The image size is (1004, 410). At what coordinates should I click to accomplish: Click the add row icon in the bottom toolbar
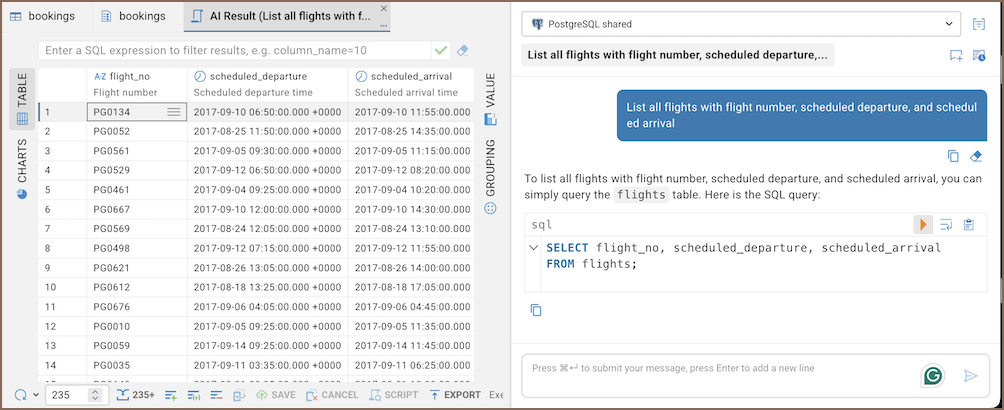click(x=170, y=395)
